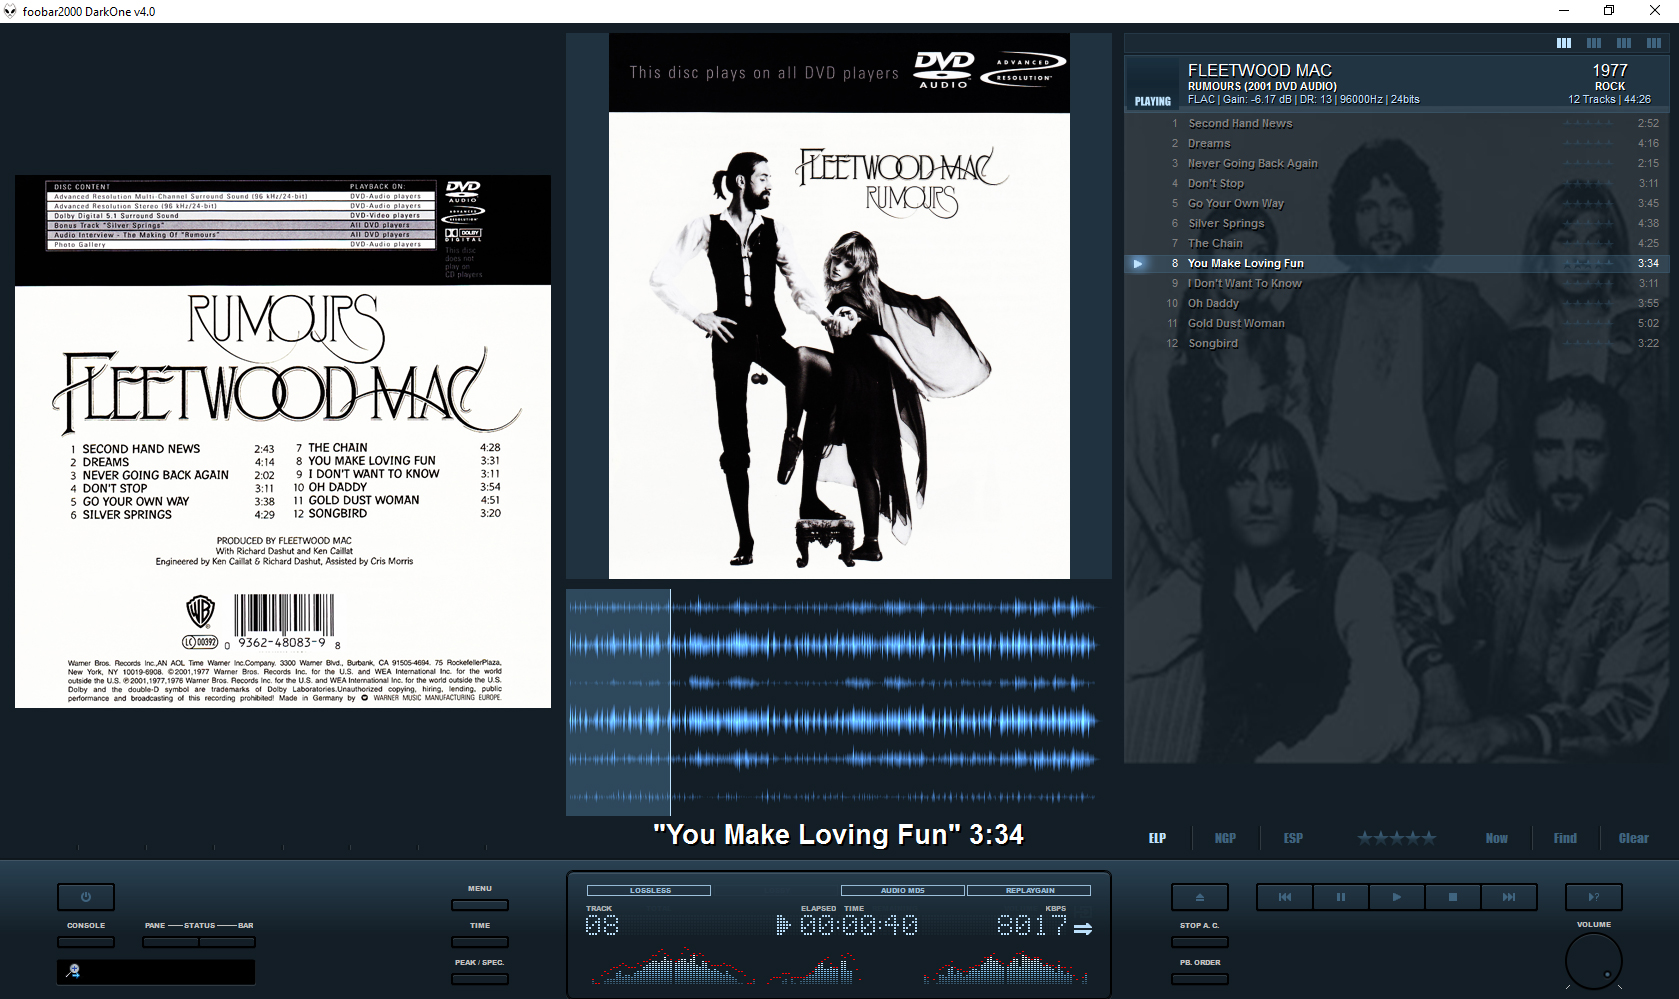Select the fourth layout view icon

1654,43
